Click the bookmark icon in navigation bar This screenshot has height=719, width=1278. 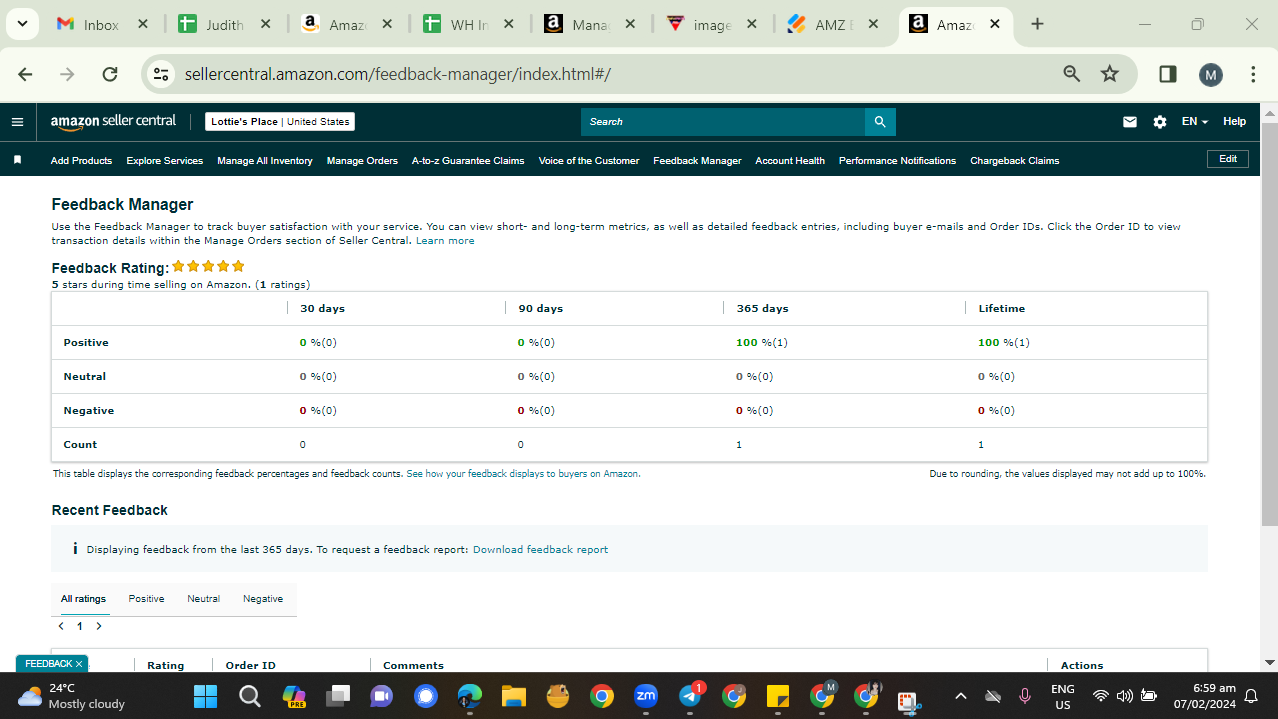pos(17,160)
